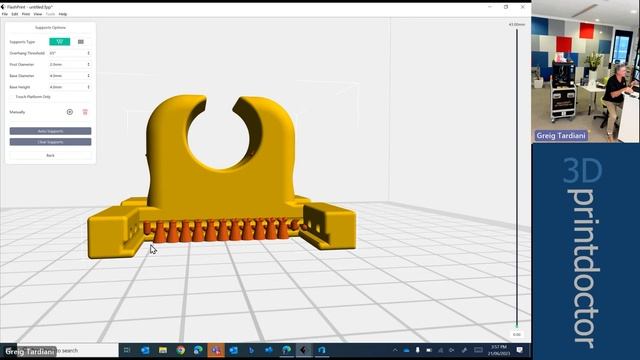Click the manual add-support plus icon

click(70, 112)
